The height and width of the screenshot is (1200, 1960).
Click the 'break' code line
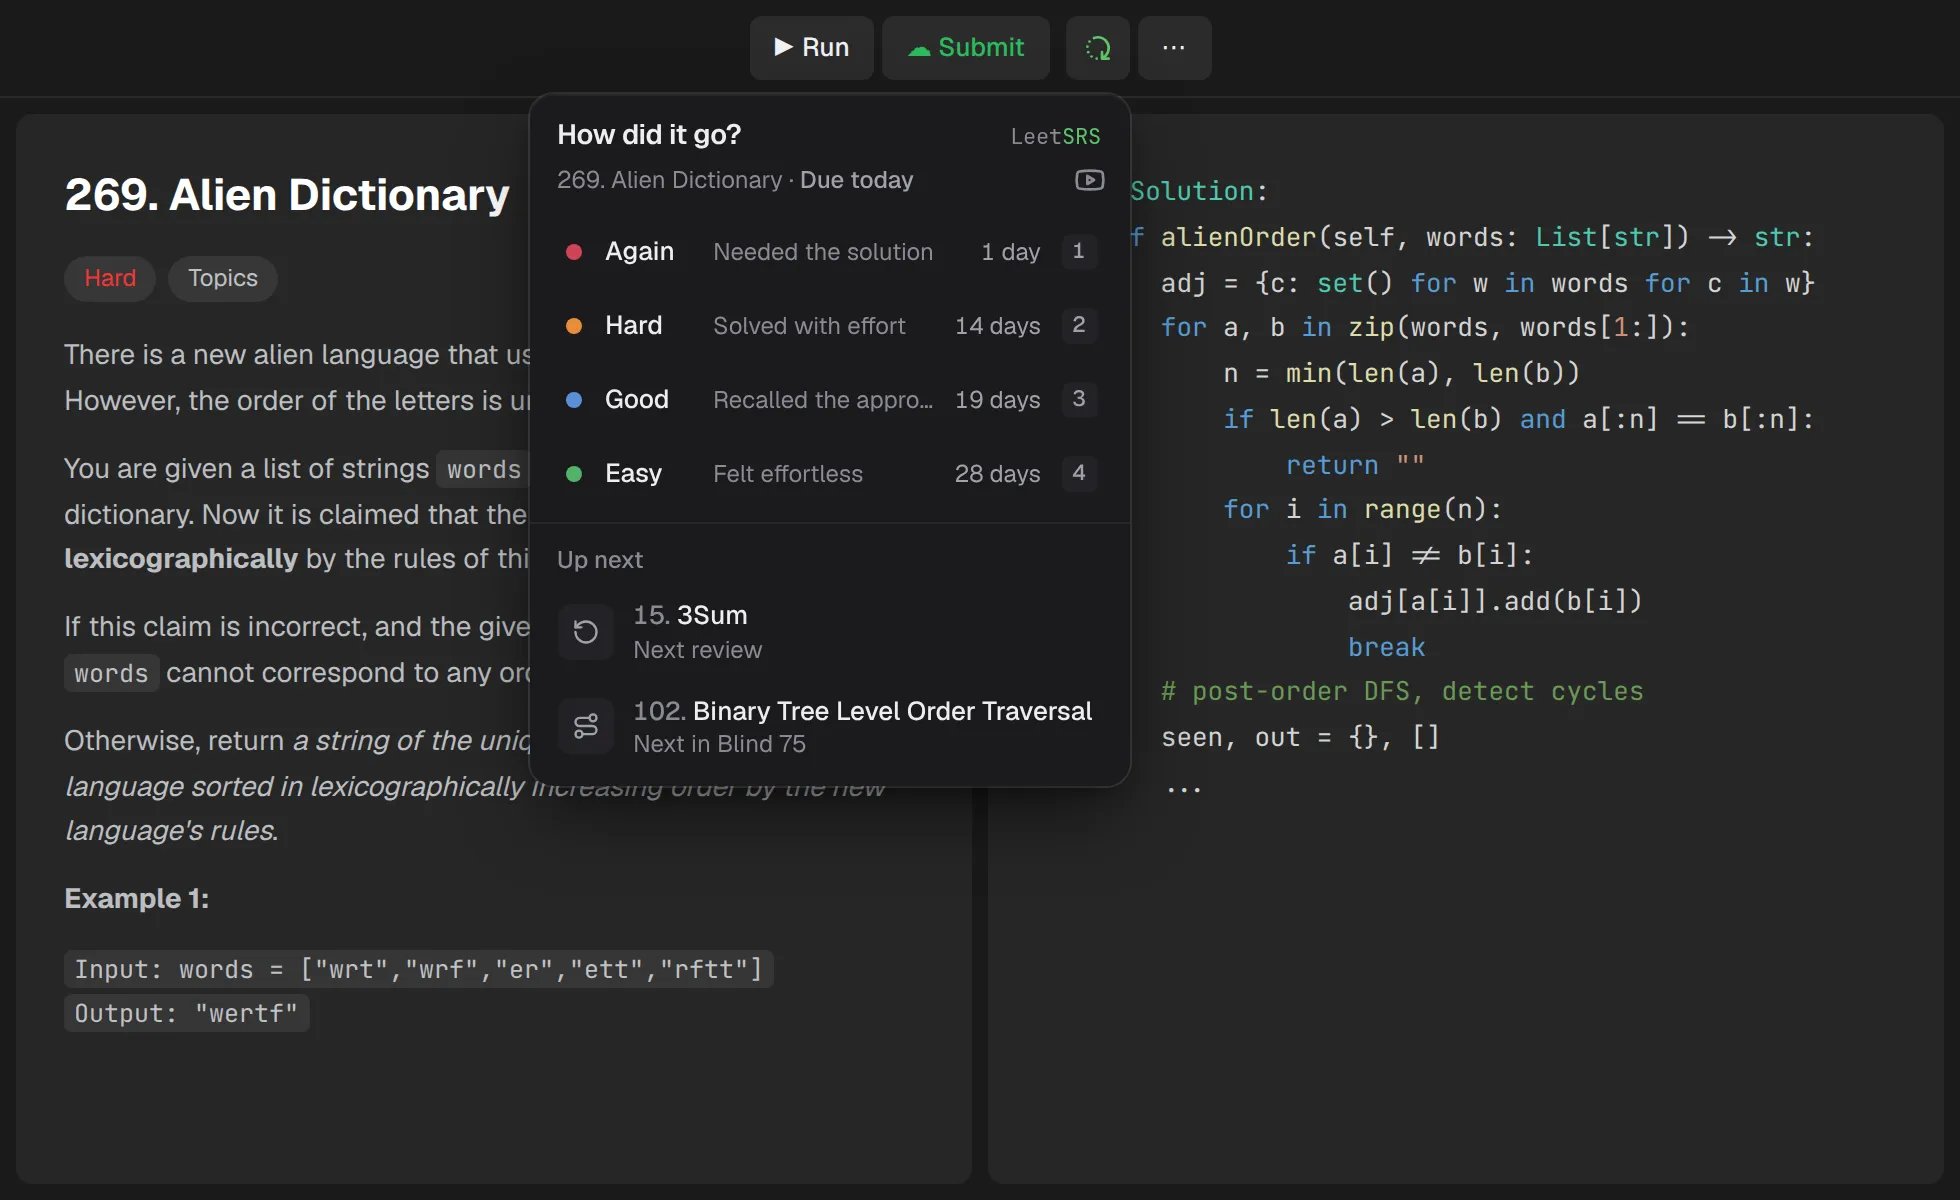[x=1386, y=647]
